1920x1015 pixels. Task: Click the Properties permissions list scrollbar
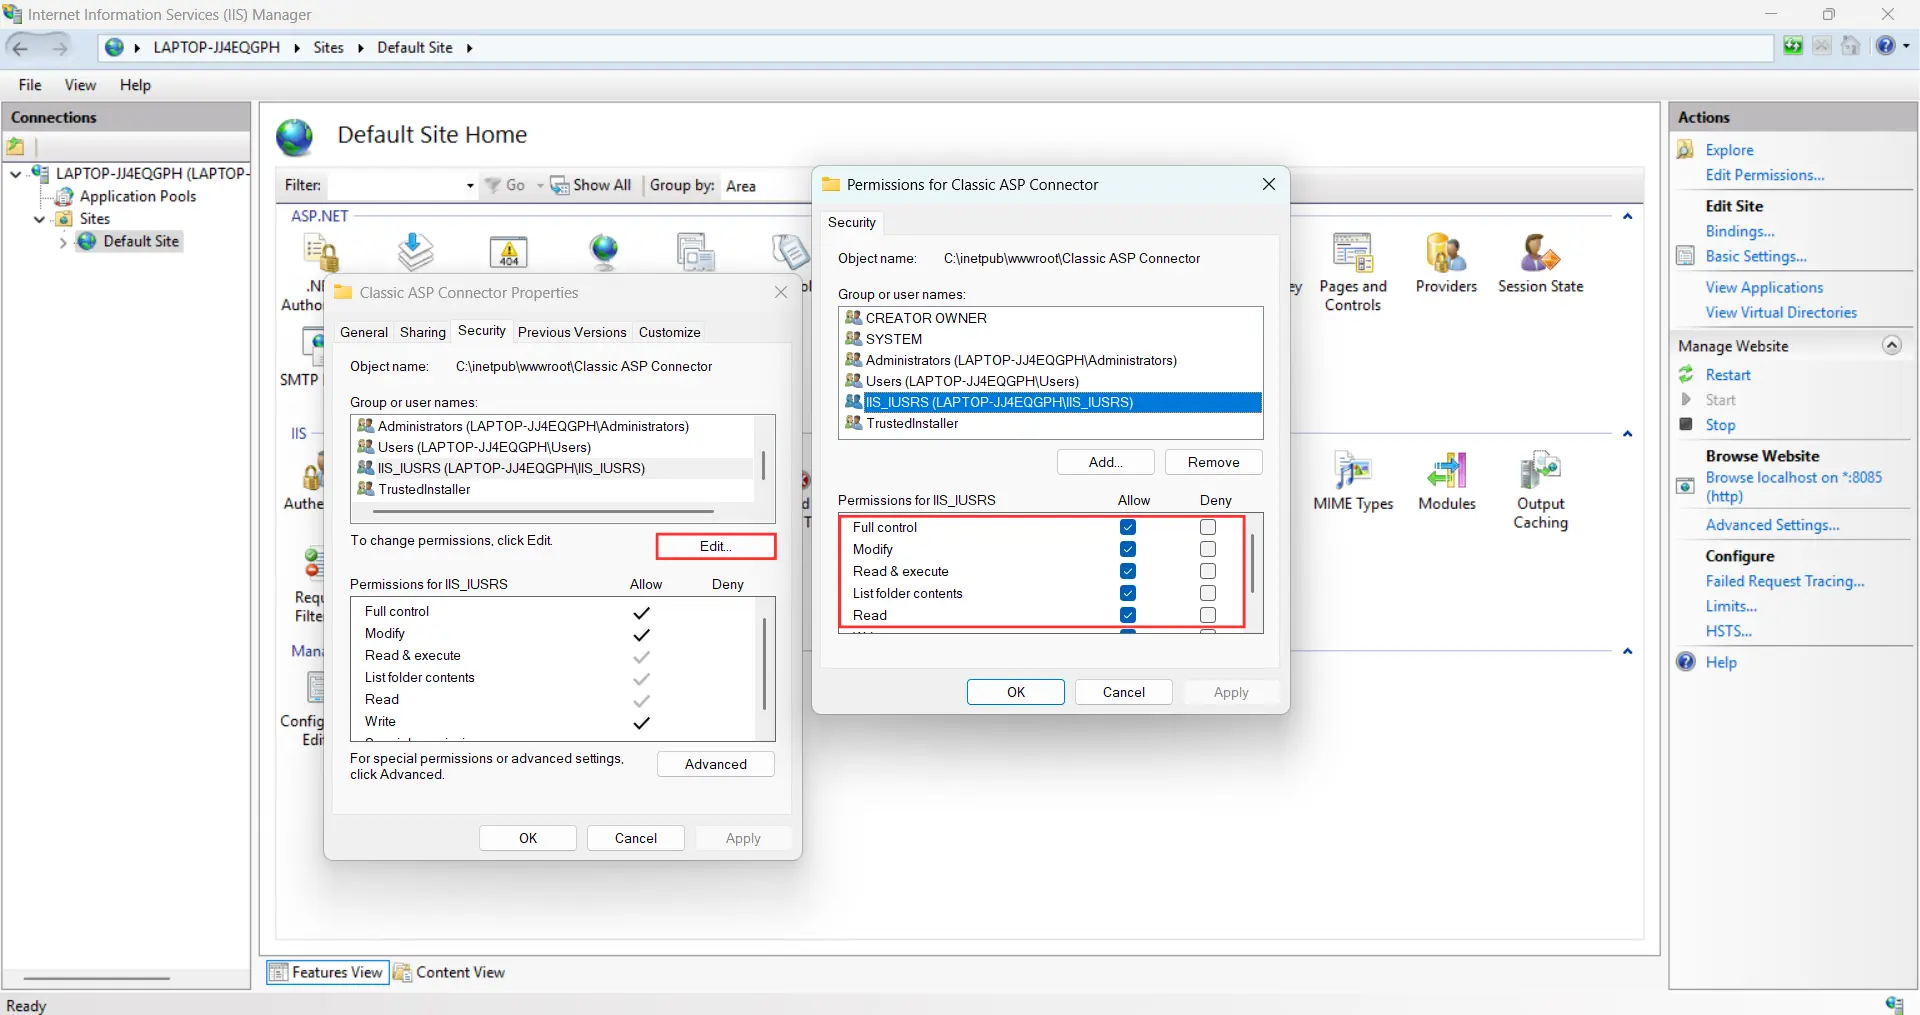[x=764, y=663]
